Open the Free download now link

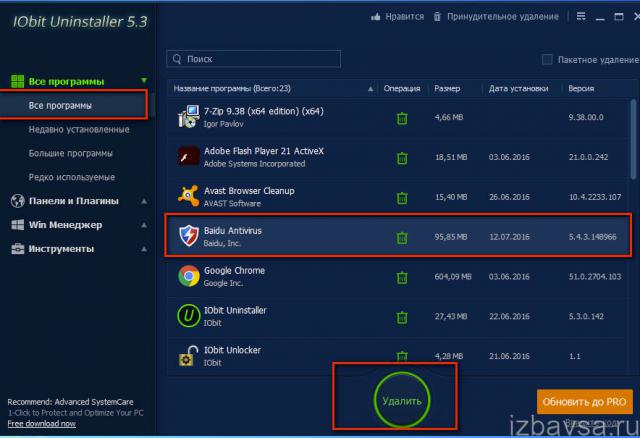tap(42, 424)
